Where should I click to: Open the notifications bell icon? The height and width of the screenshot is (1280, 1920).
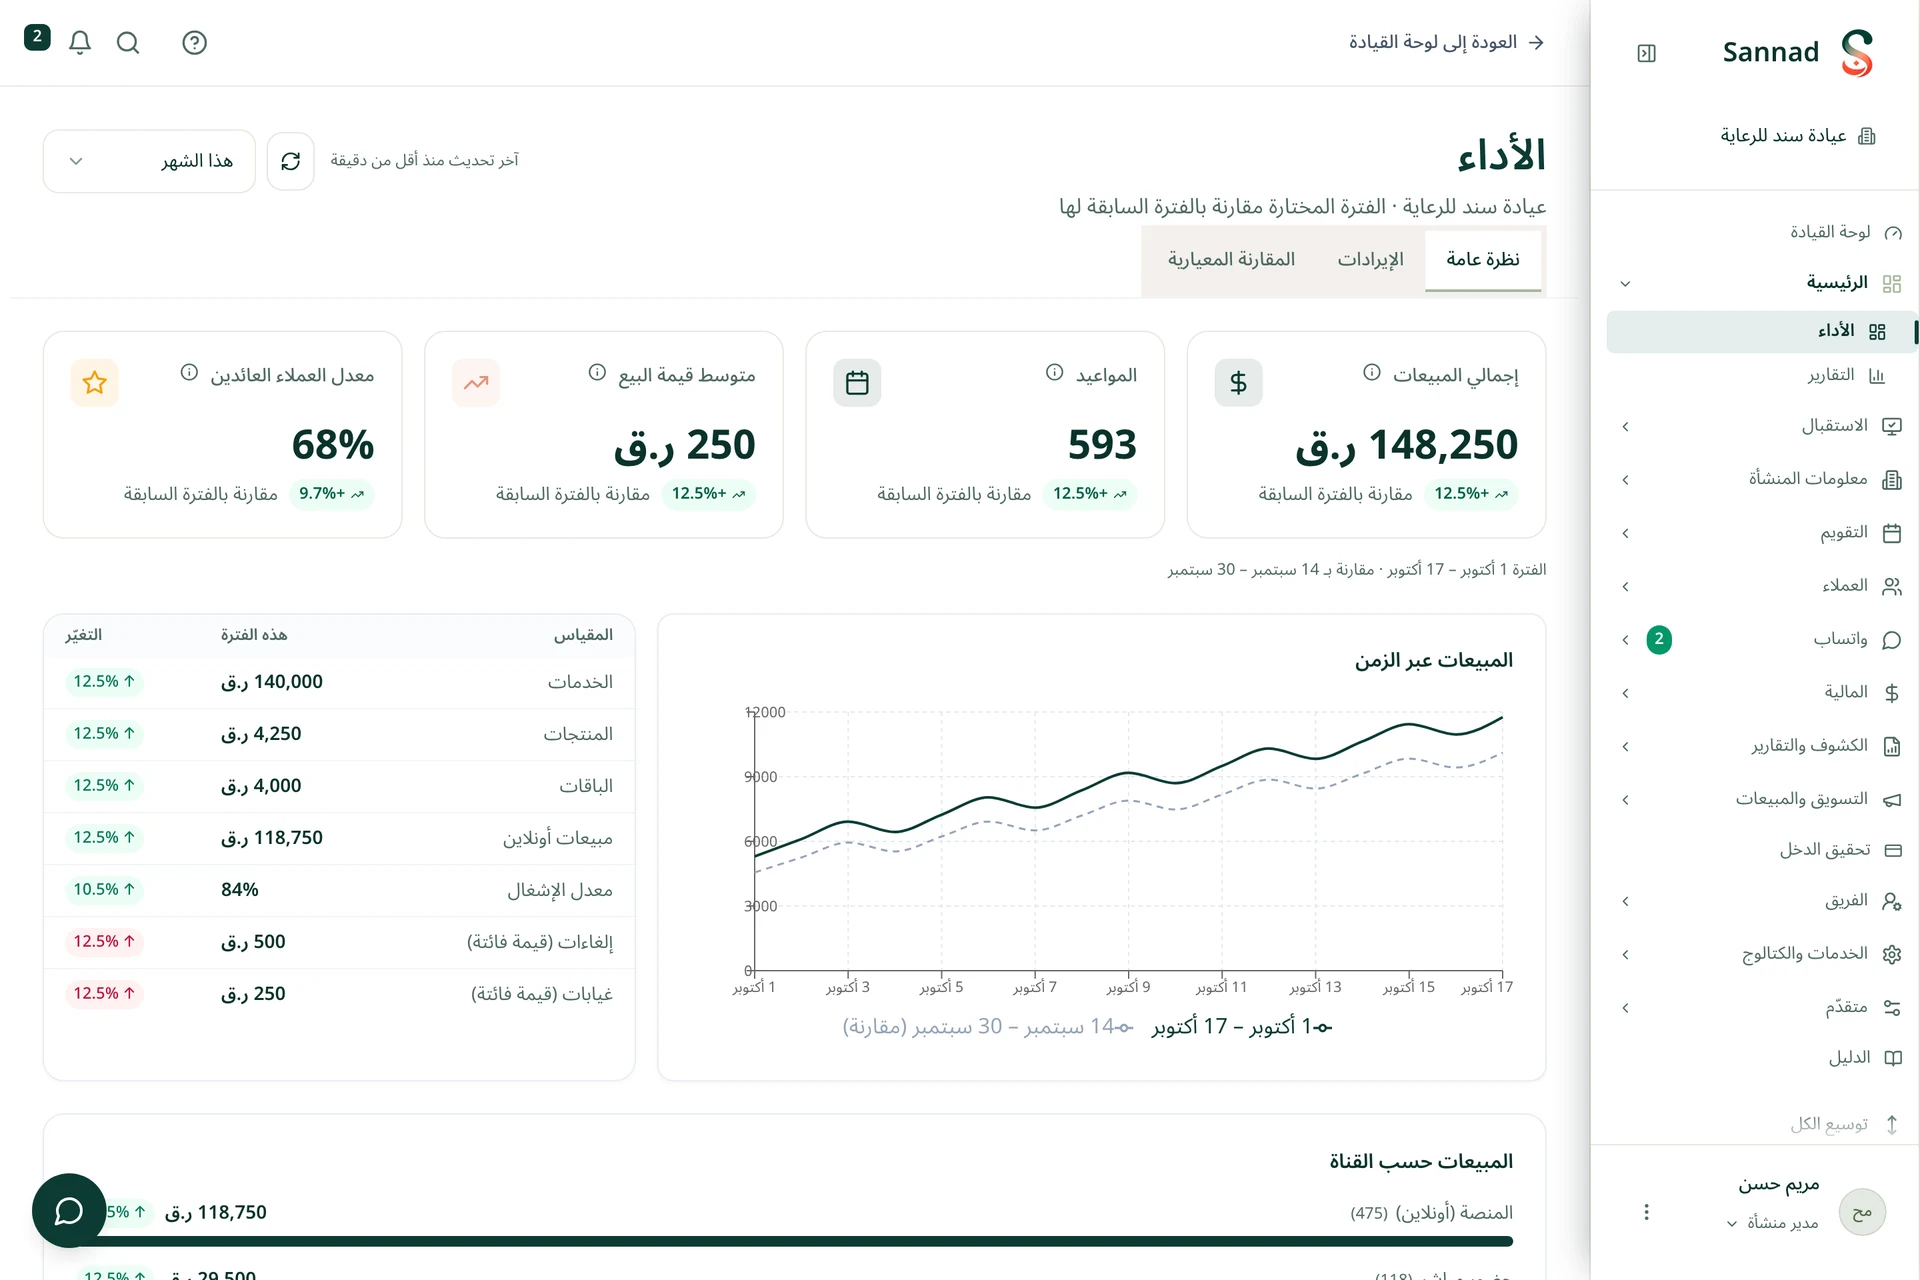coord(80,42)
